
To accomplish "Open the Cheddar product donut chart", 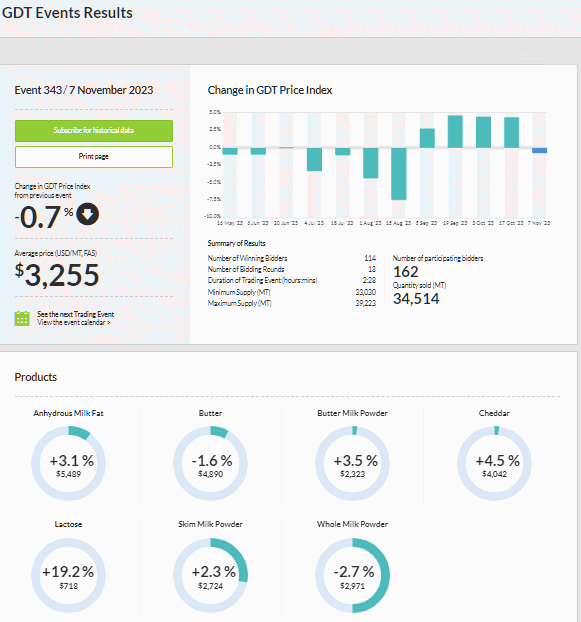I will click(x=495, y=463).
